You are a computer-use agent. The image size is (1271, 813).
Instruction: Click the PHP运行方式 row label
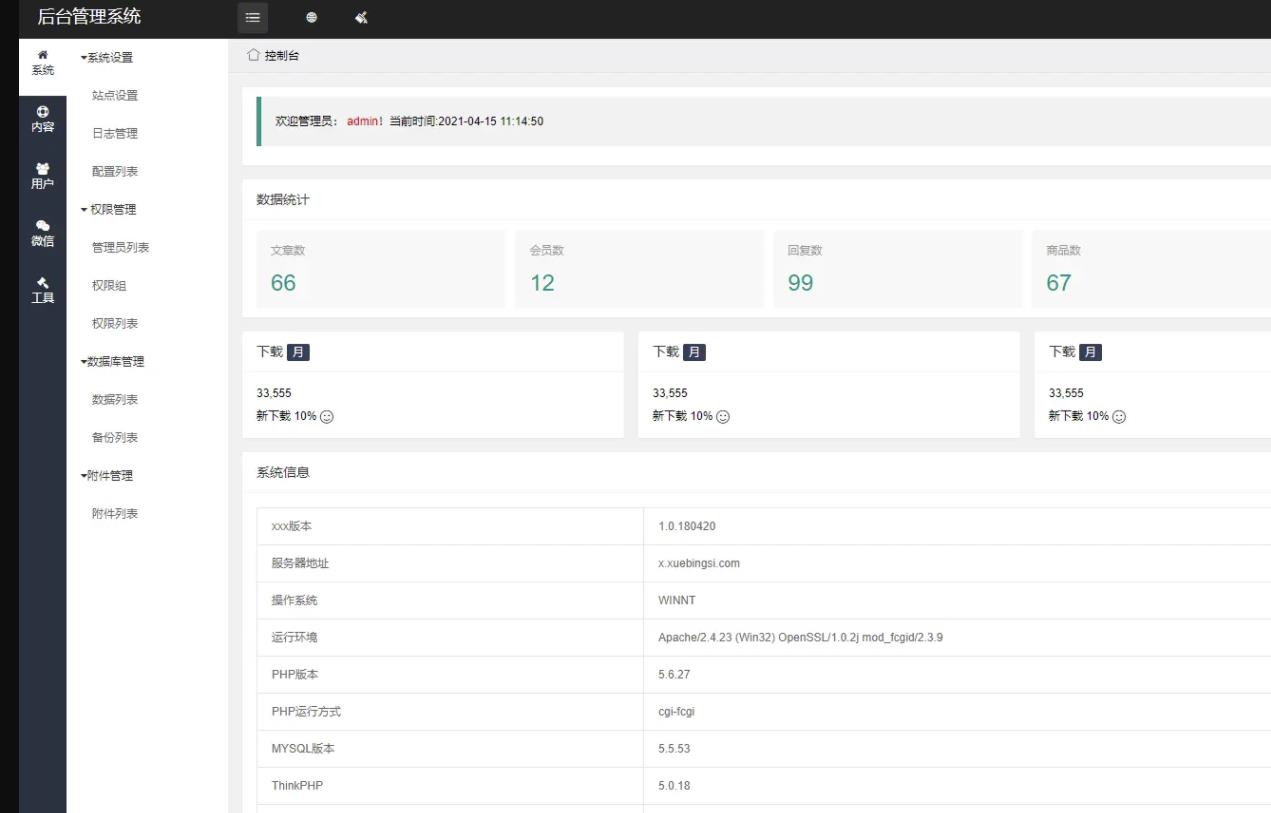(x=306, y=711)
